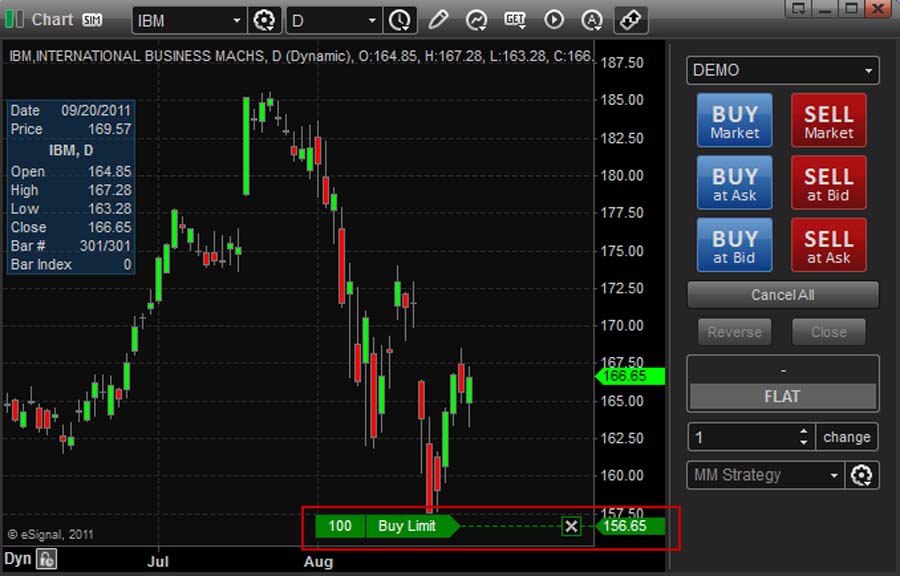The width and height of the screenshot is (900, 576).
Task: Expand the IBM symbol dropdown
Action: pos(236,21)
